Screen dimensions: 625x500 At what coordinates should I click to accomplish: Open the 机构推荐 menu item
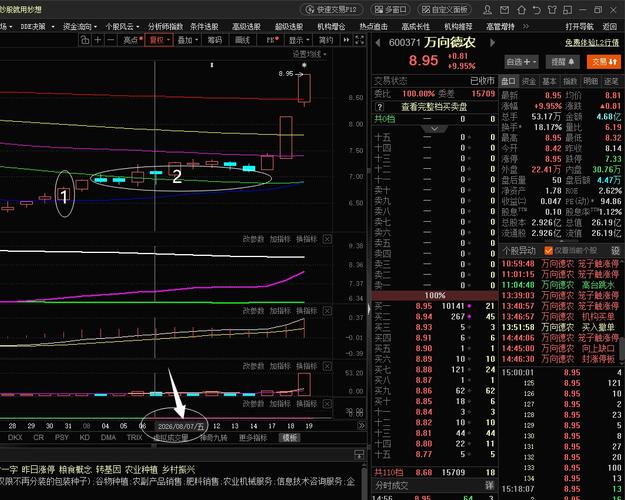pos(458,27)
